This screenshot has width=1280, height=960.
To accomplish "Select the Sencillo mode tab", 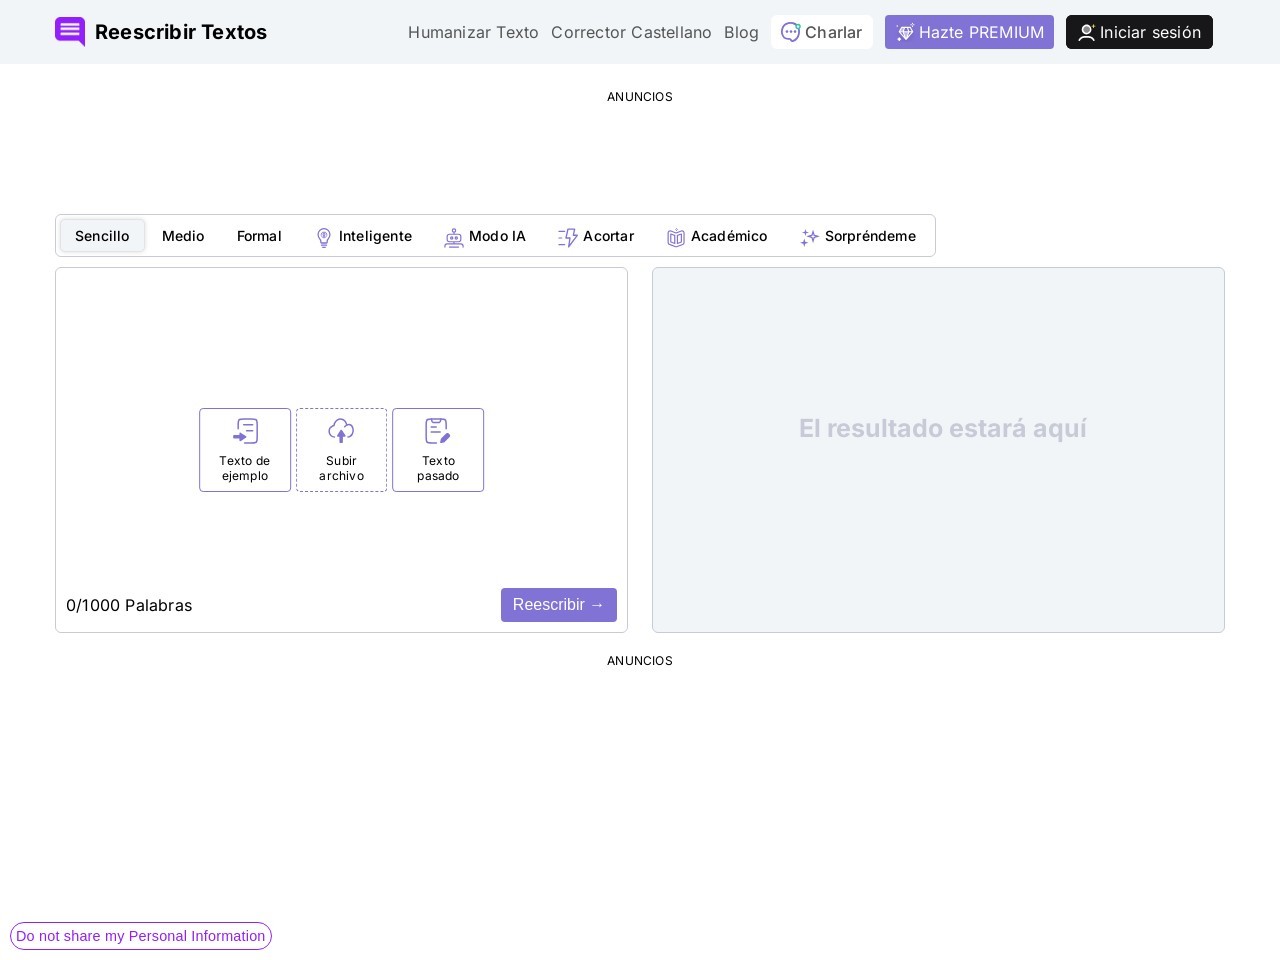I will coord(102,236).
